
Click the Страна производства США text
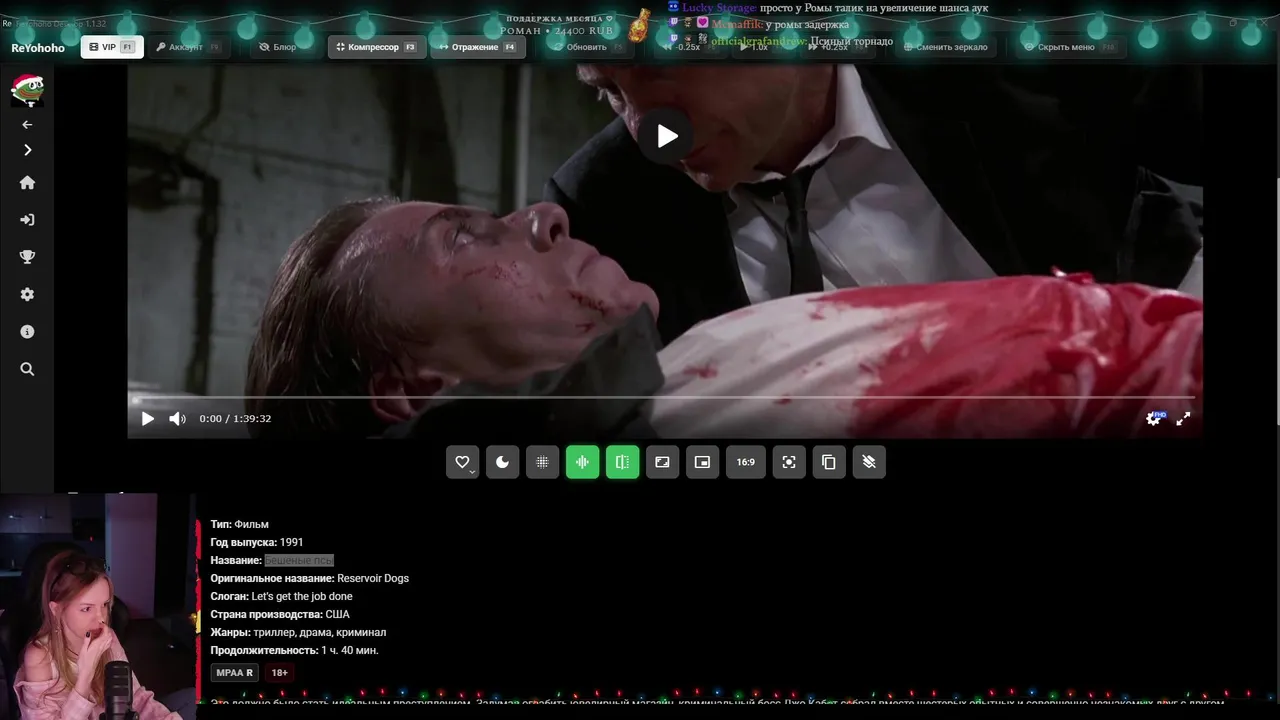pos(280,614)
